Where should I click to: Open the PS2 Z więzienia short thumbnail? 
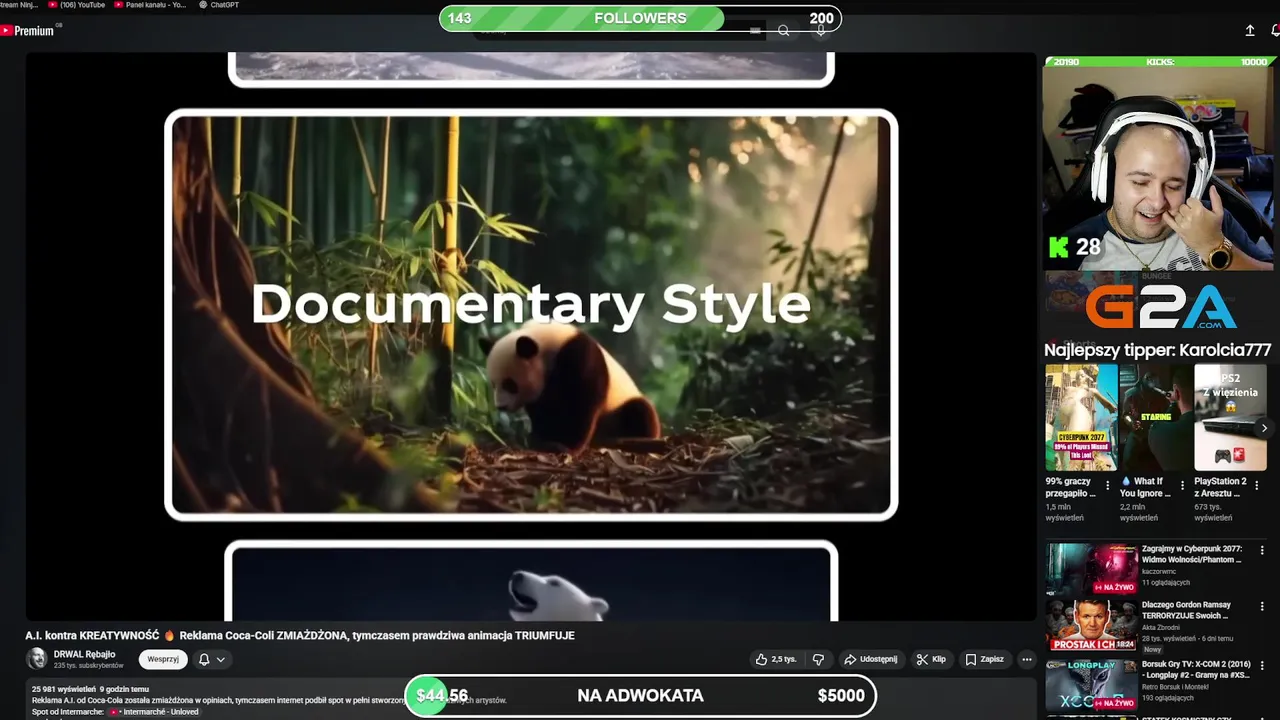click(1230, 417)
